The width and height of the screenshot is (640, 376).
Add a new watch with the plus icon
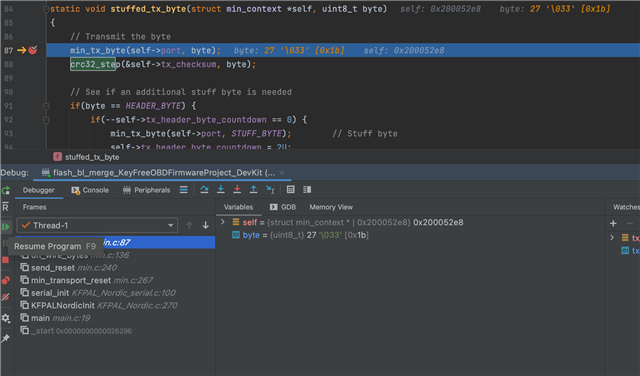click(x=613, y=223)
